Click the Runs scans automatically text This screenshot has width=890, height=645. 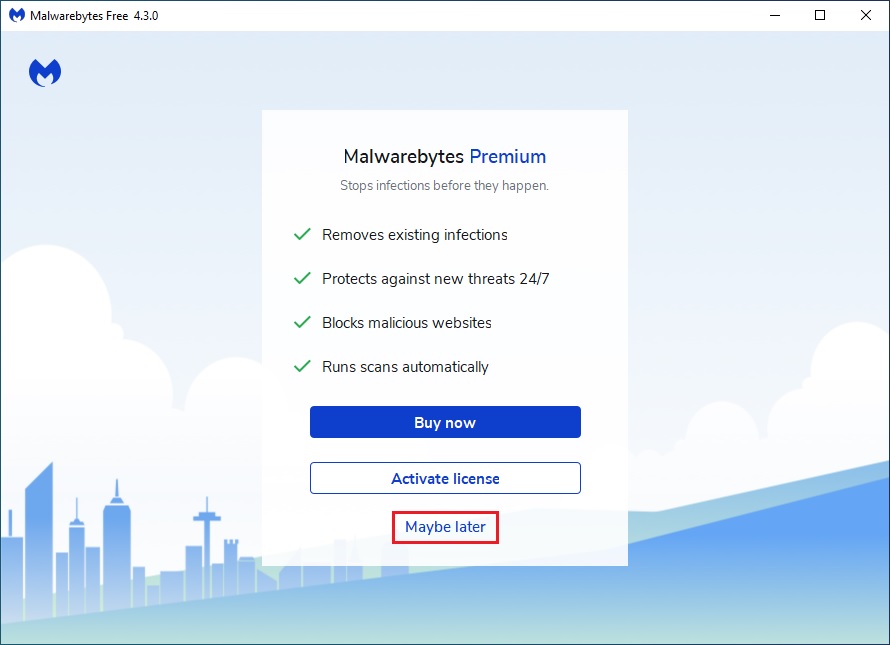(405, 366)
